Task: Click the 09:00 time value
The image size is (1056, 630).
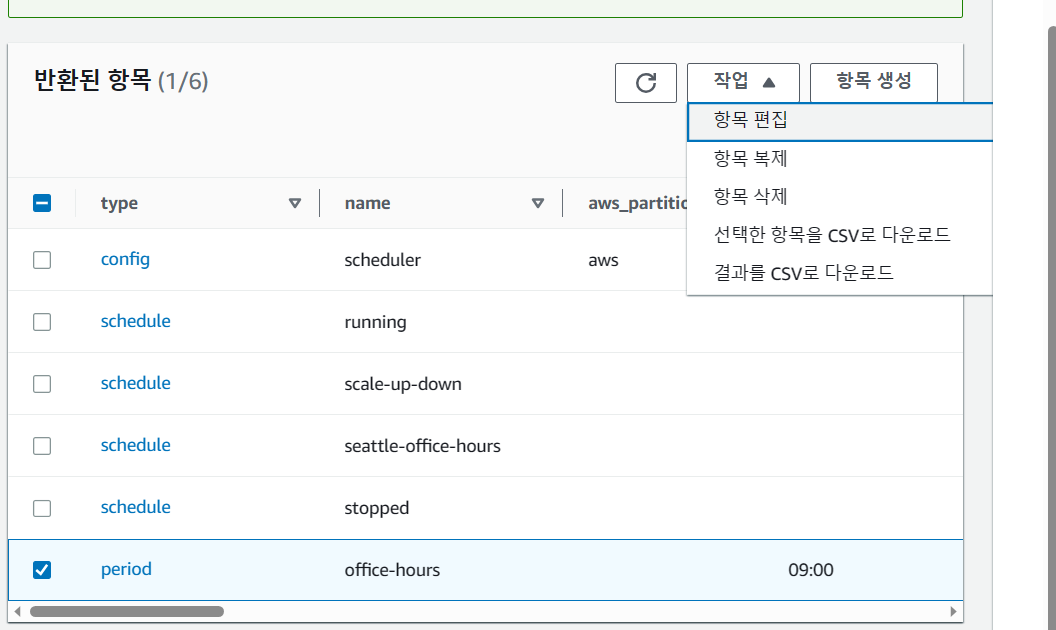Action: click(x=811, y=570)
